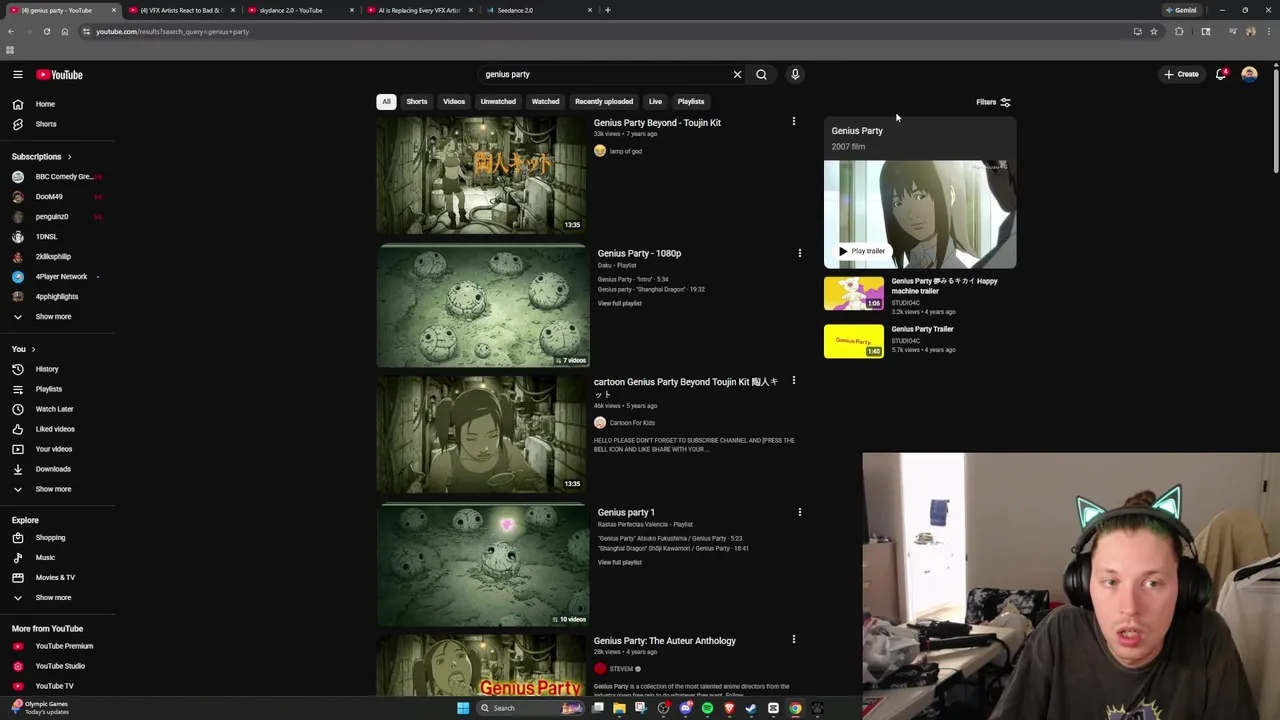Open the account avatar menu
The image size is (1280, 720).
[x=1249, y=74]
